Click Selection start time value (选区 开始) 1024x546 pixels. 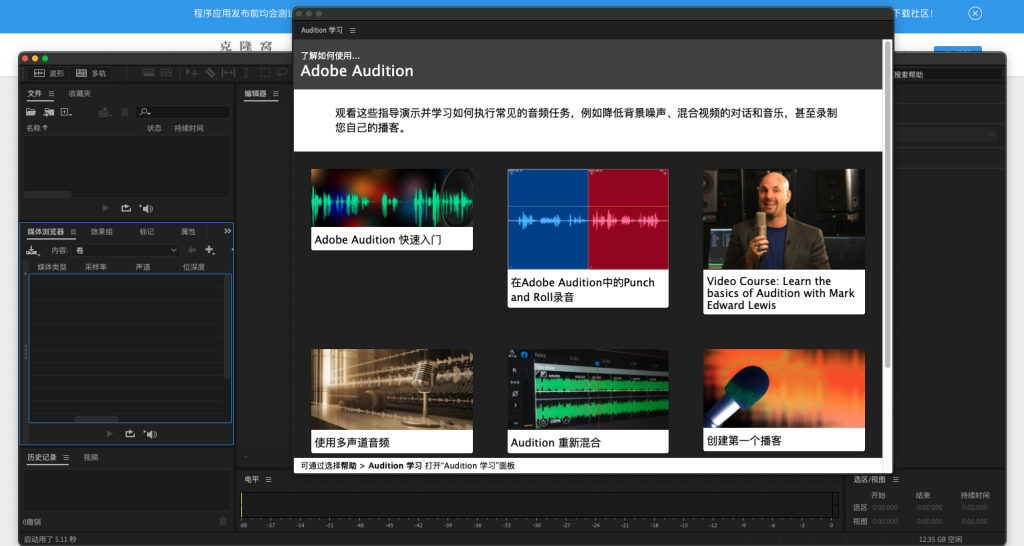pos(885,507)
